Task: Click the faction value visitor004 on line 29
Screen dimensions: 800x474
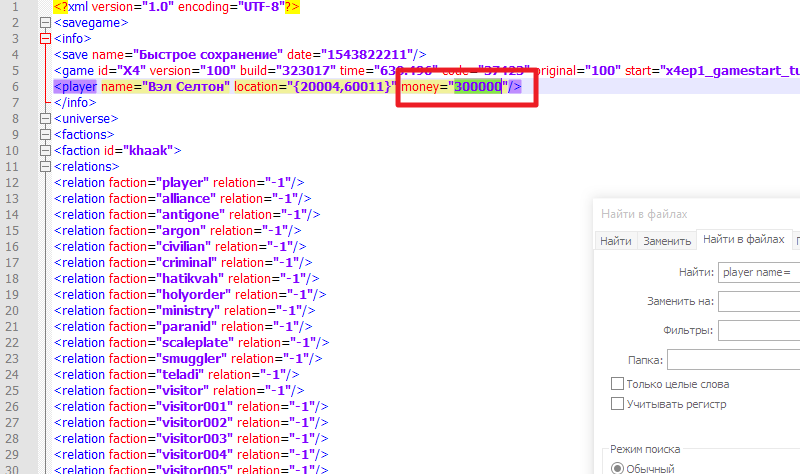Action: pyautogui.click(x=194, y=455)
